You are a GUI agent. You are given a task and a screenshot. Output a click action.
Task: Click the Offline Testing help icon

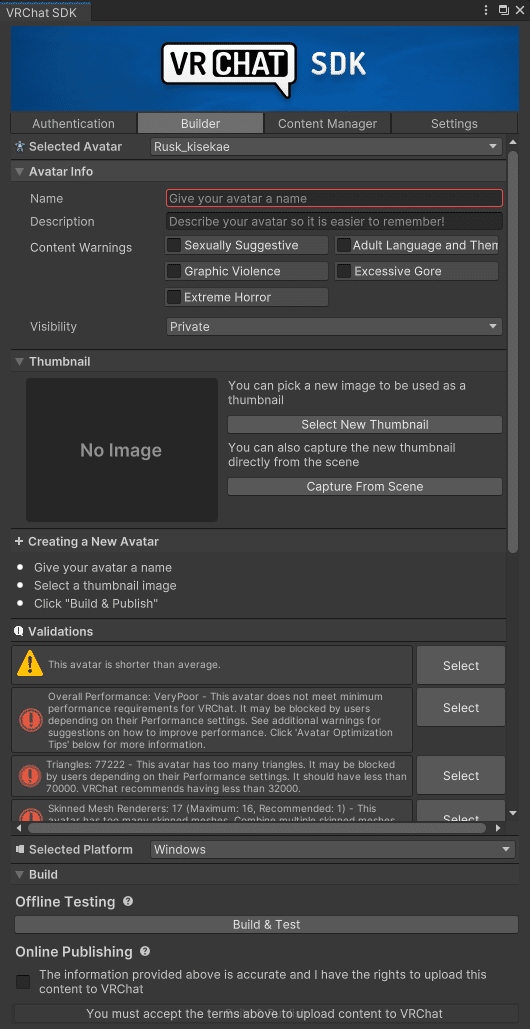128,902
